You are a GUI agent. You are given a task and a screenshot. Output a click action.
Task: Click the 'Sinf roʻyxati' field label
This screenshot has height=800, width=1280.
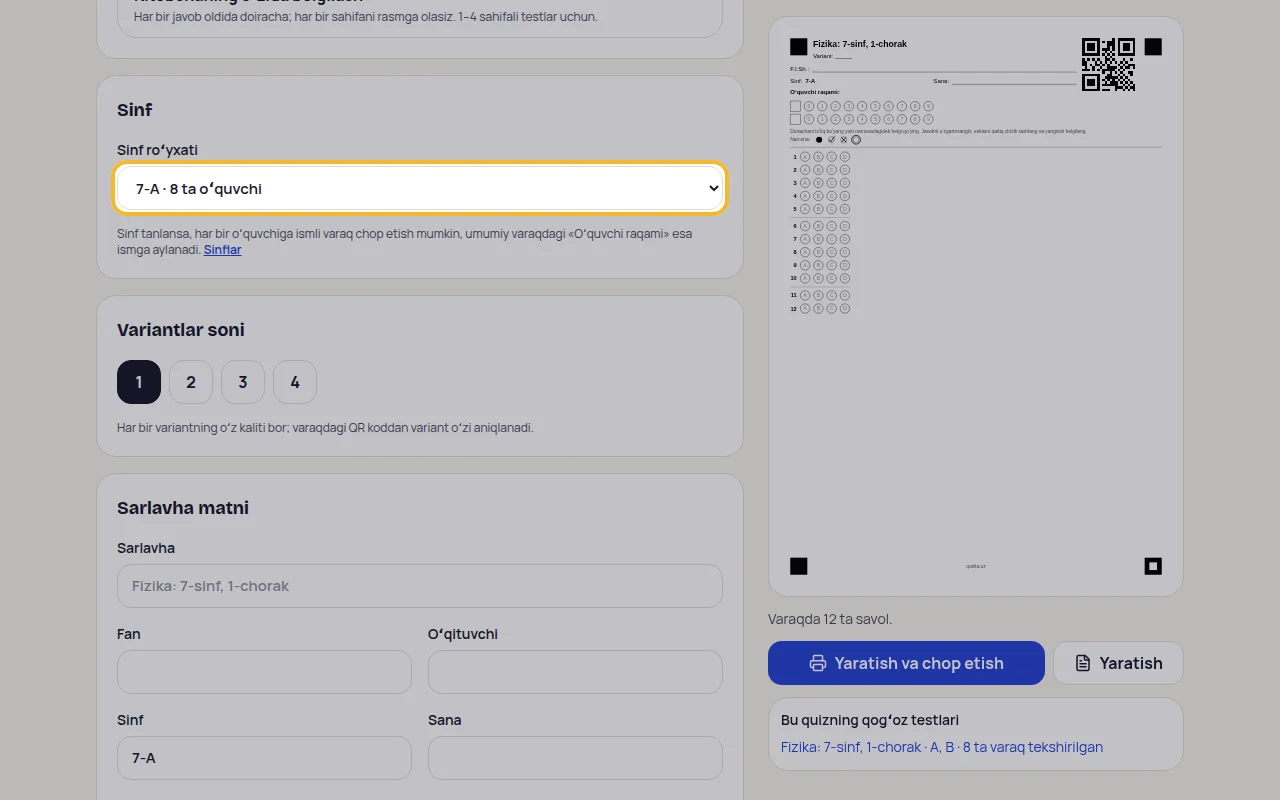click(158, 150)
